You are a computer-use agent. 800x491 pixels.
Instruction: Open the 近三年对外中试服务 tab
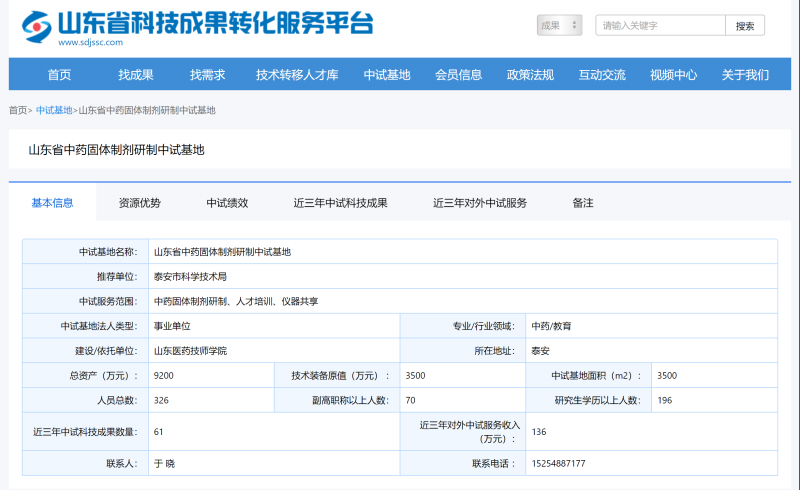coord(480,203)
